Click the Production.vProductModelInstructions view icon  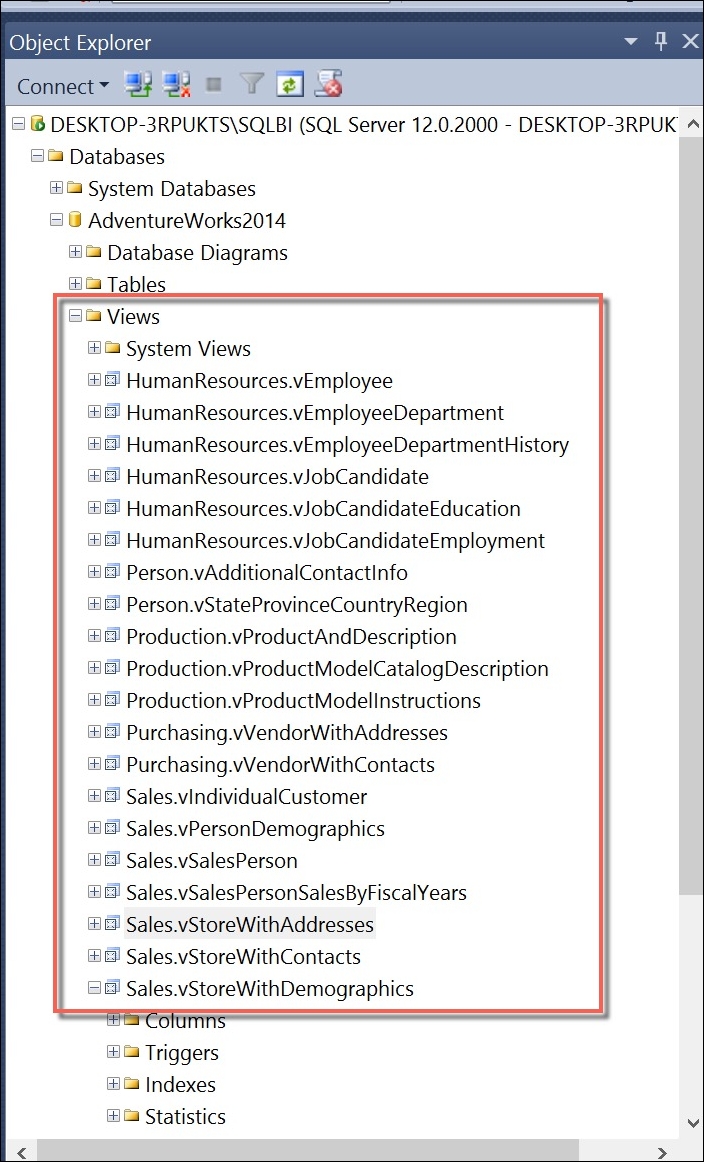pos(111,700)
